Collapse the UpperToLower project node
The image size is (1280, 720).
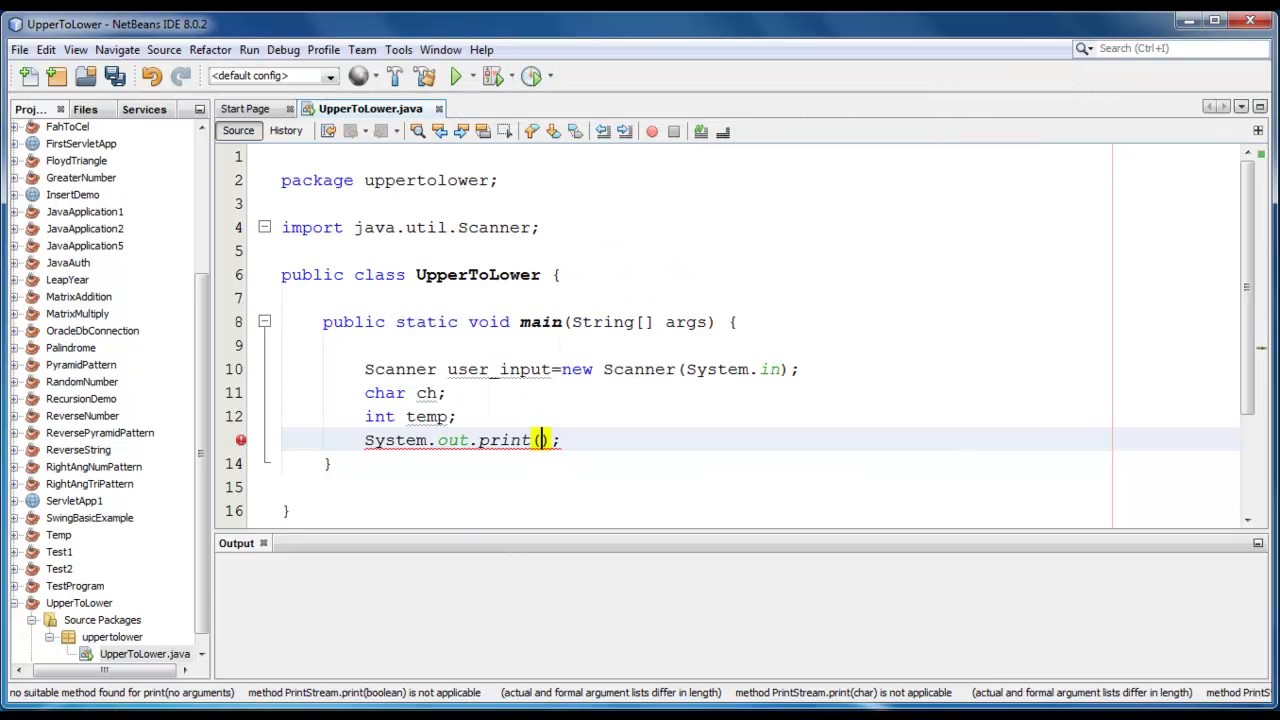(x=15, y=603)
